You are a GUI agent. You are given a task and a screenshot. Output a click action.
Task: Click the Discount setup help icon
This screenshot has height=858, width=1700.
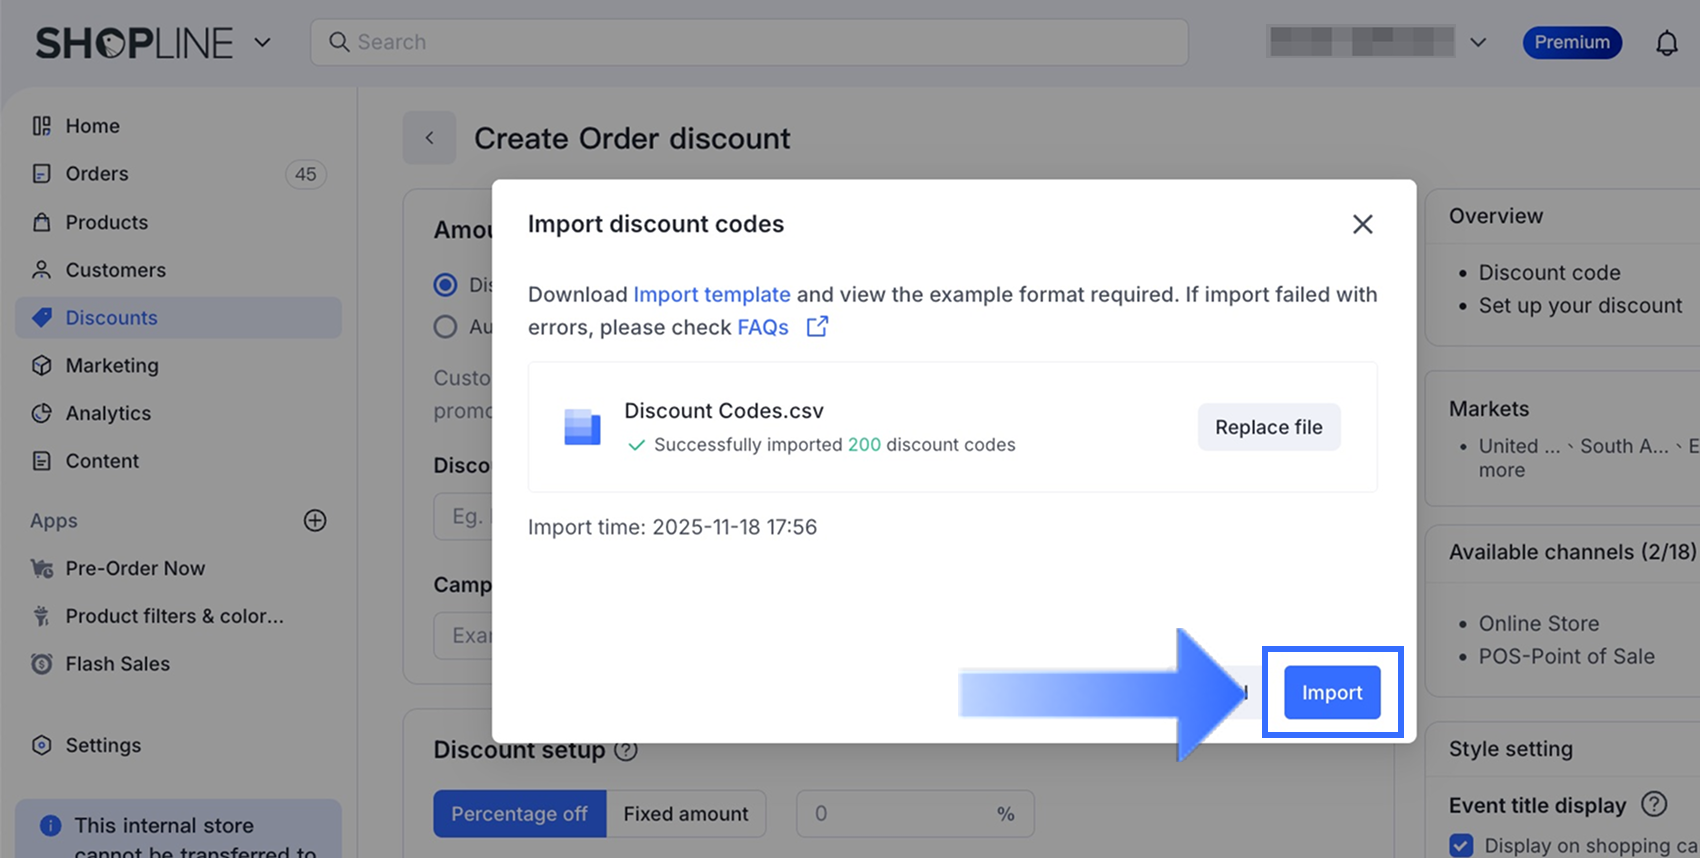click(x=626, y=750)
